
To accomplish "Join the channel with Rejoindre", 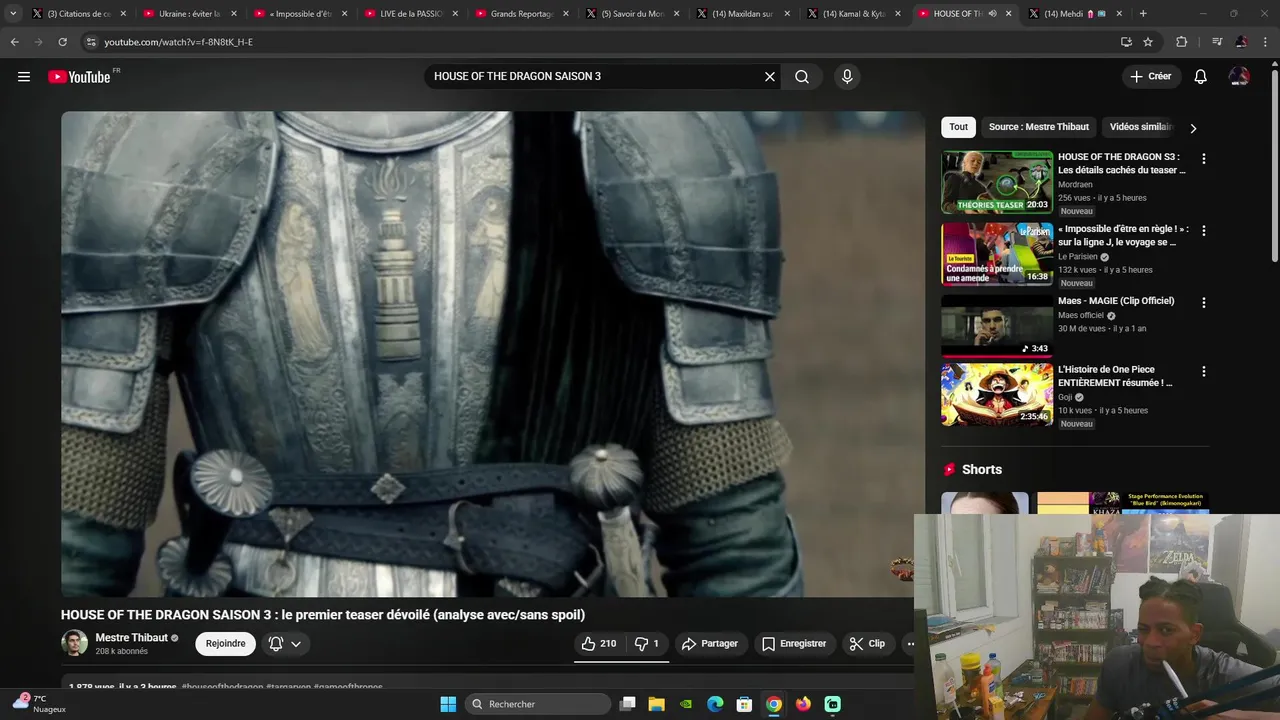I will click(x=225, y=644).
